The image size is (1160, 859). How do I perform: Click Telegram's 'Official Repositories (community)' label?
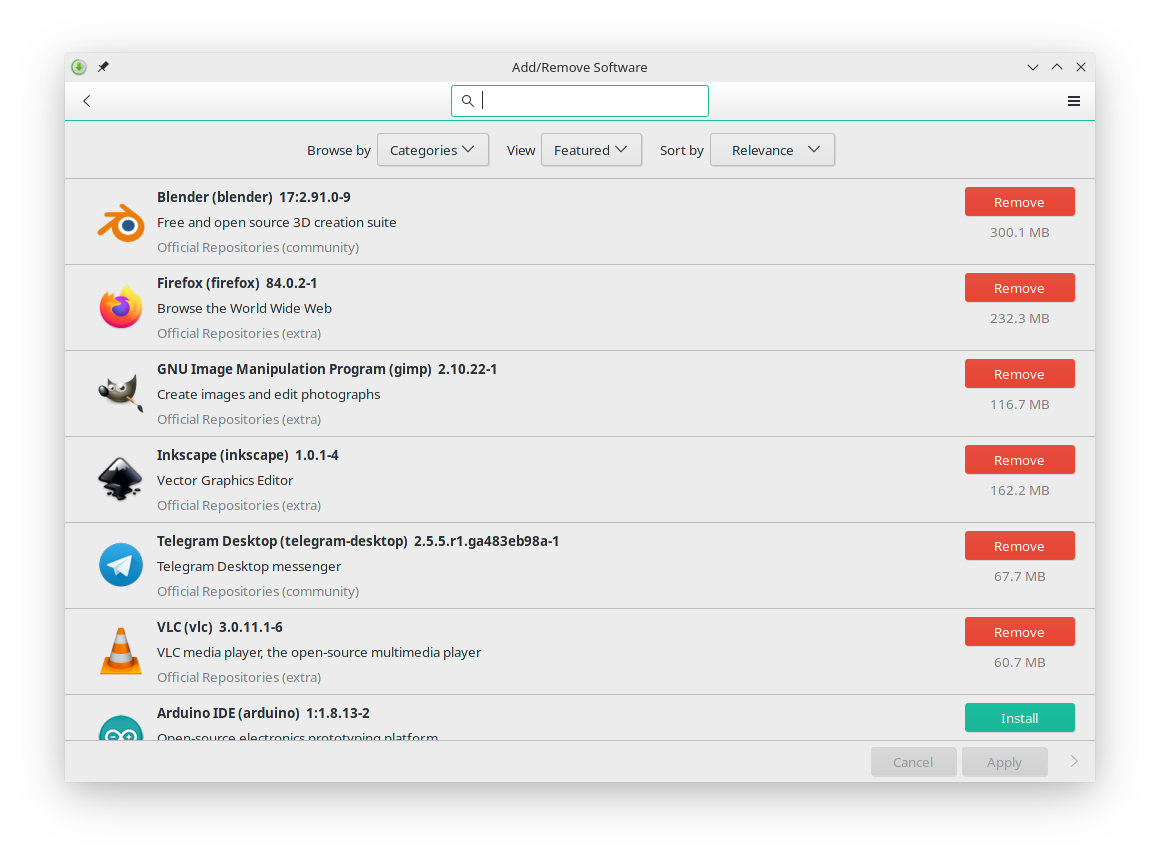point(257,591)
